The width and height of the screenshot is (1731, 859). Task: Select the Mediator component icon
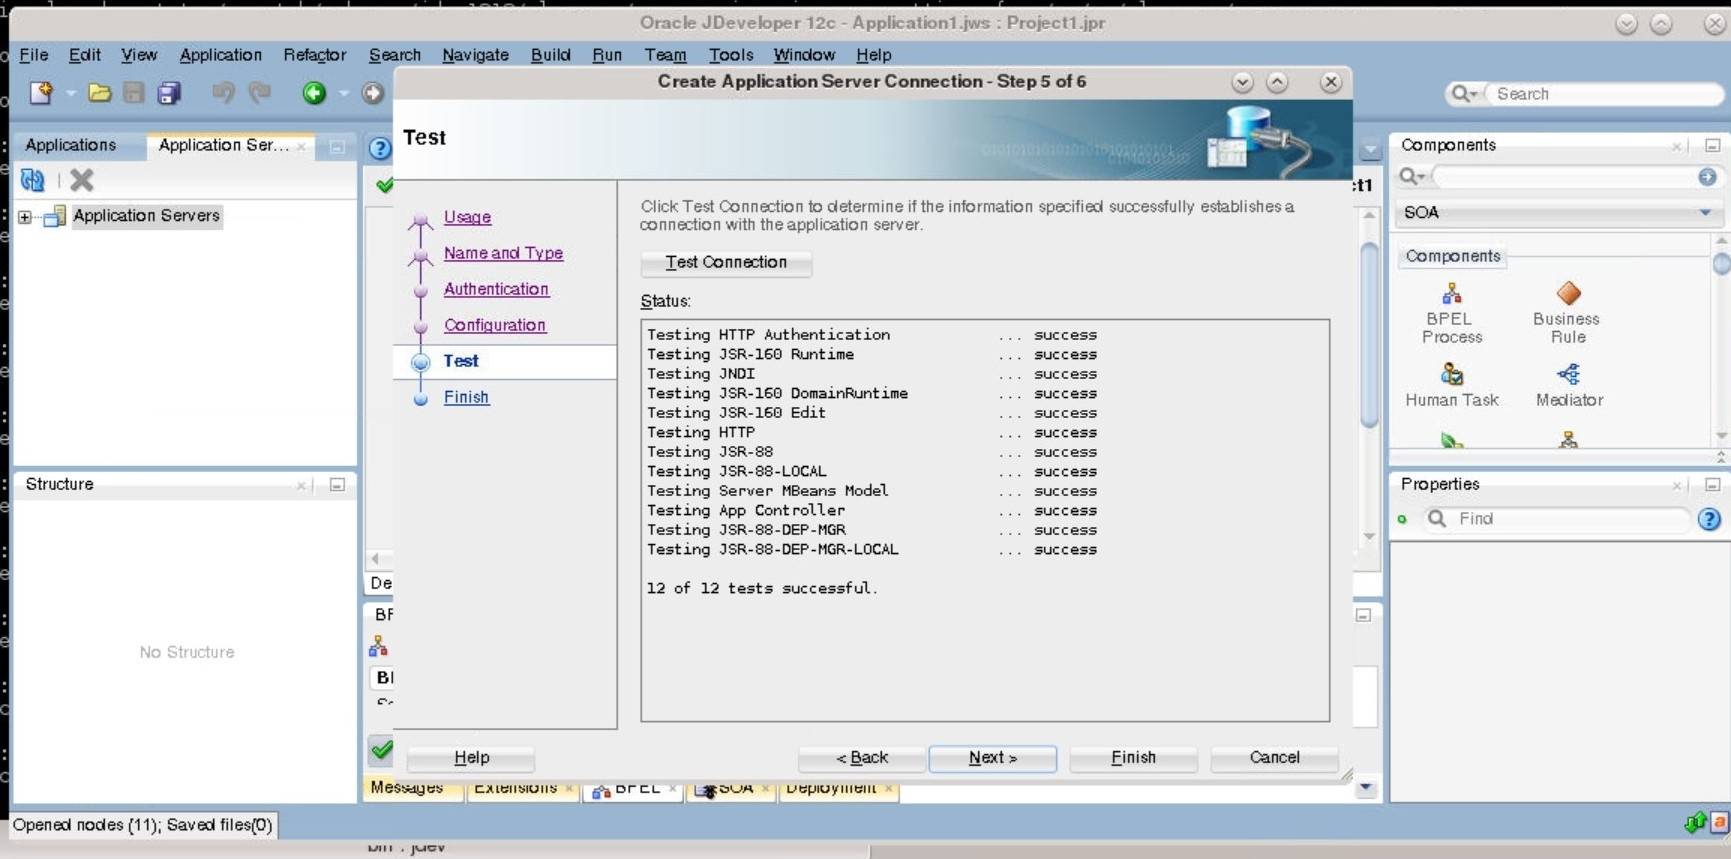point(1569,374)
